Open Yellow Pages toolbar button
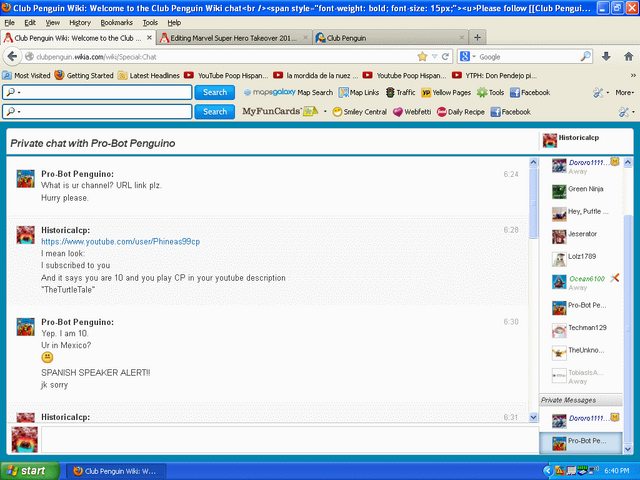This screenshot has width=640, height=480. [x=446, y=92]
